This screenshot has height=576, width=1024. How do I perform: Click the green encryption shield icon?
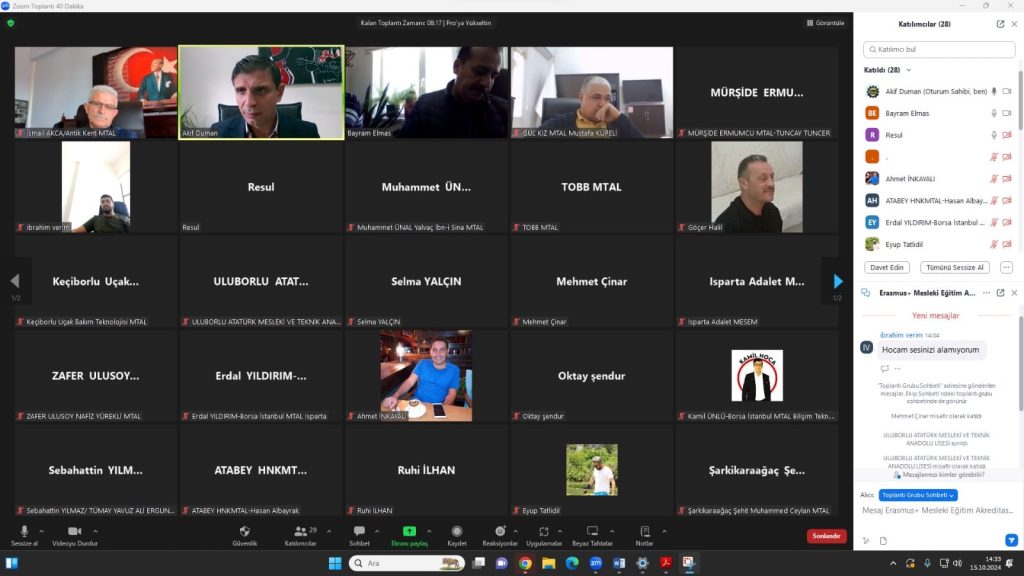(10, 23)
